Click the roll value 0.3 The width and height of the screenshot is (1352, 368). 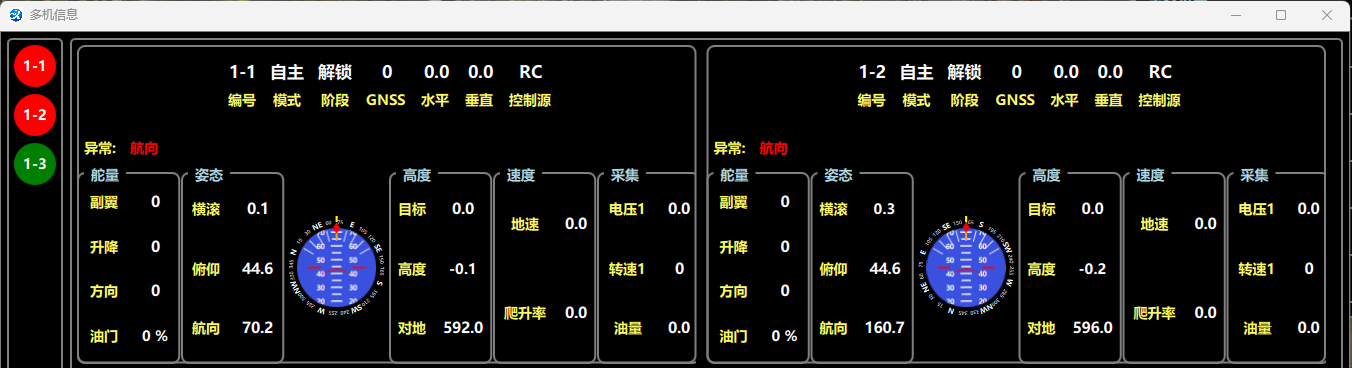(x=884, y=208)
